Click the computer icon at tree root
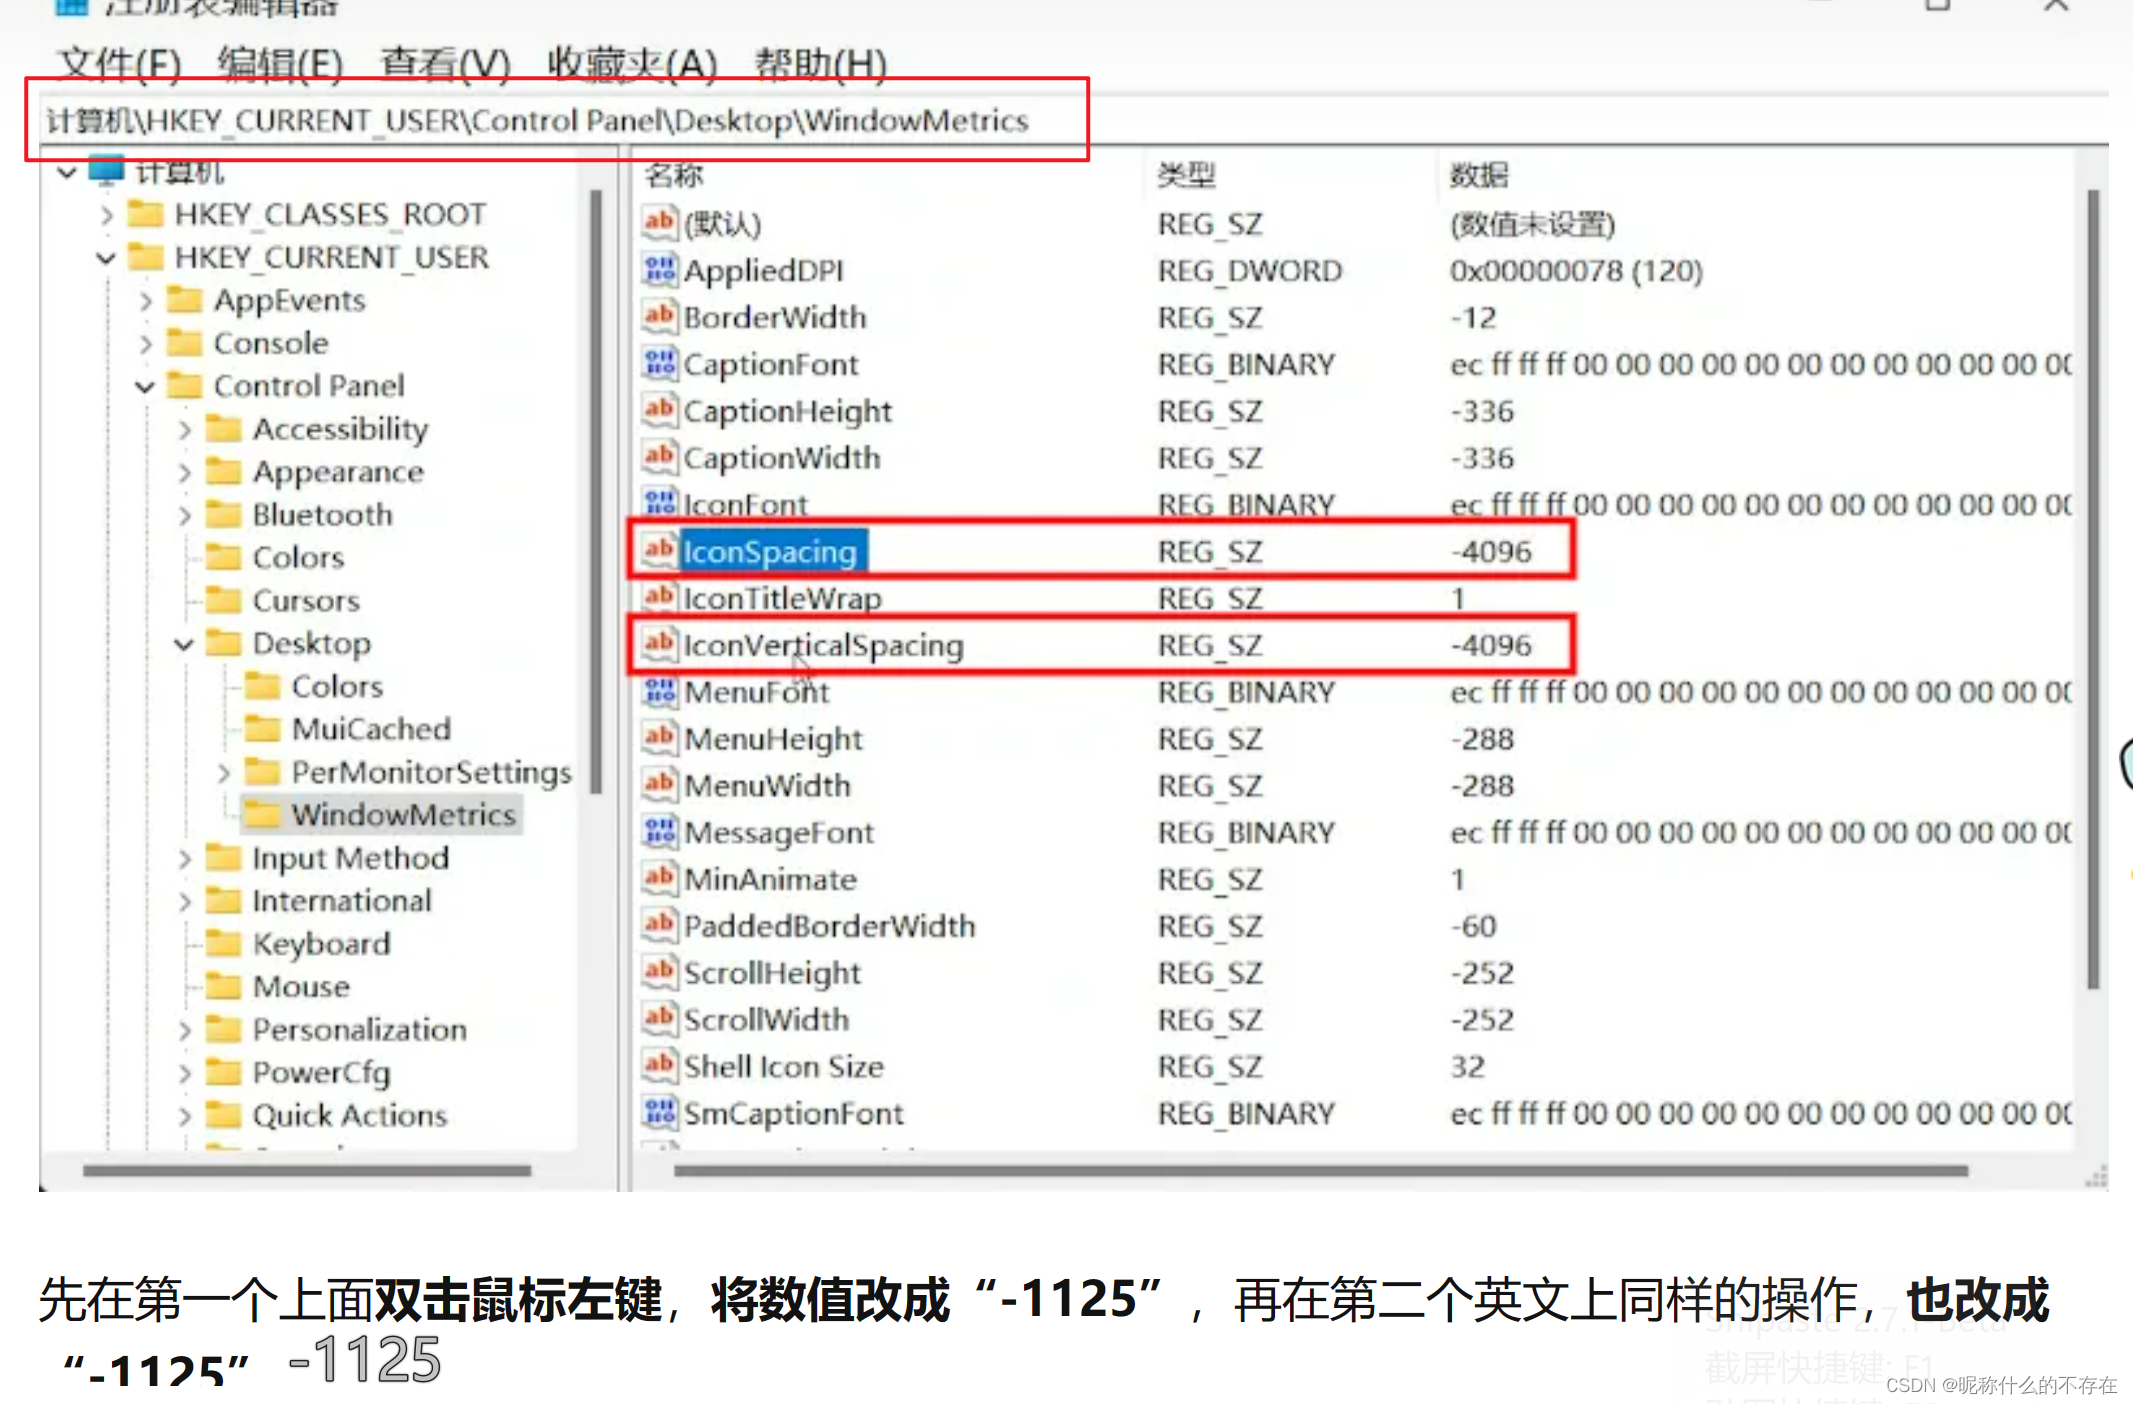Image resolution: width=2133 pixels, height=1404 pixels. coord(107,172)
